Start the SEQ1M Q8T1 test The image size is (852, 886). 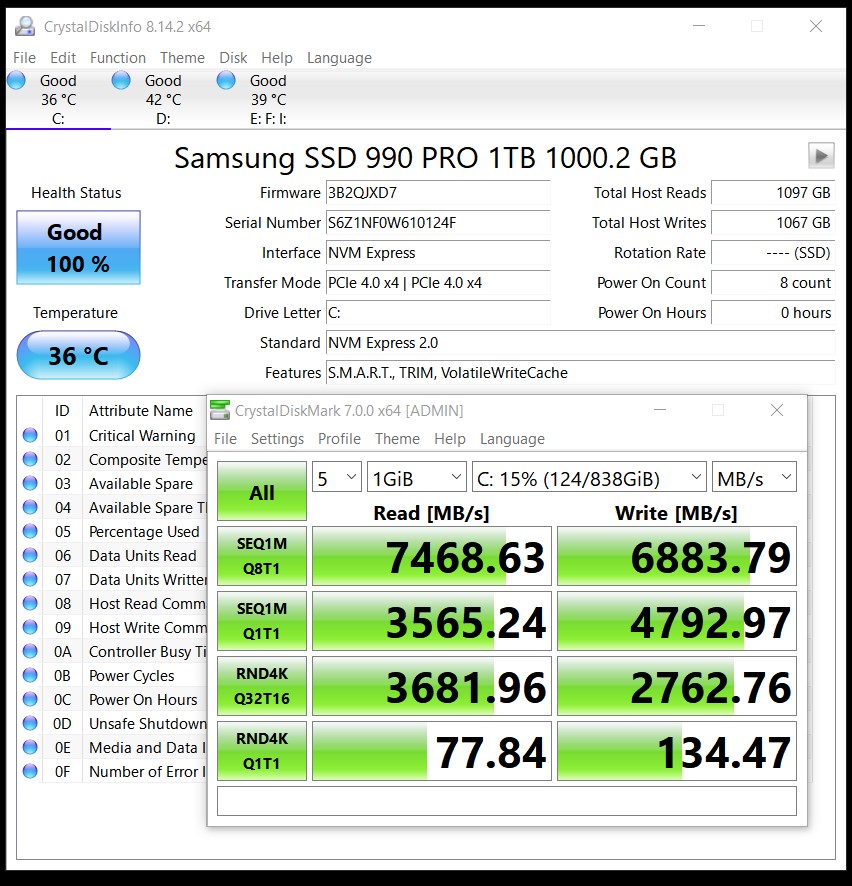262,556
